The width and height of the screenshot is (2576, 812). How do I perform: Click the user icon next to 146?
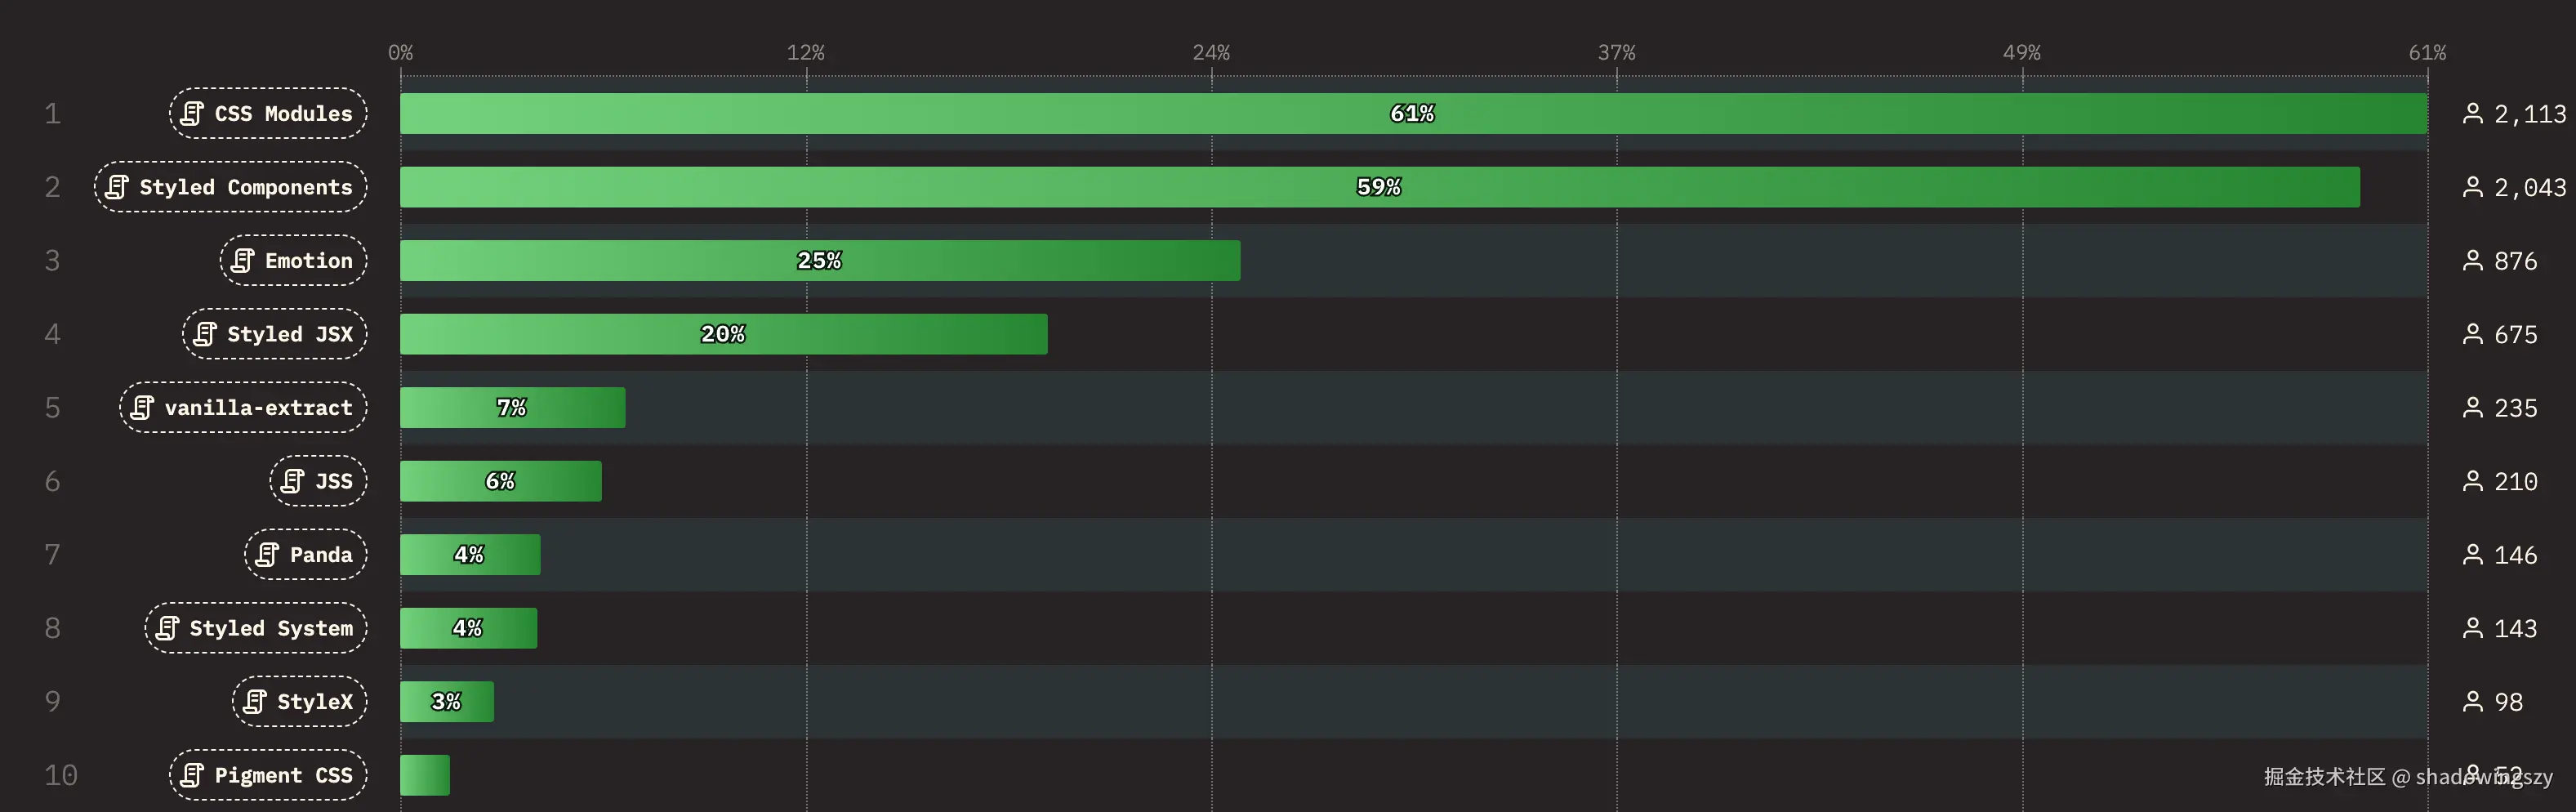pos(2472,555)
